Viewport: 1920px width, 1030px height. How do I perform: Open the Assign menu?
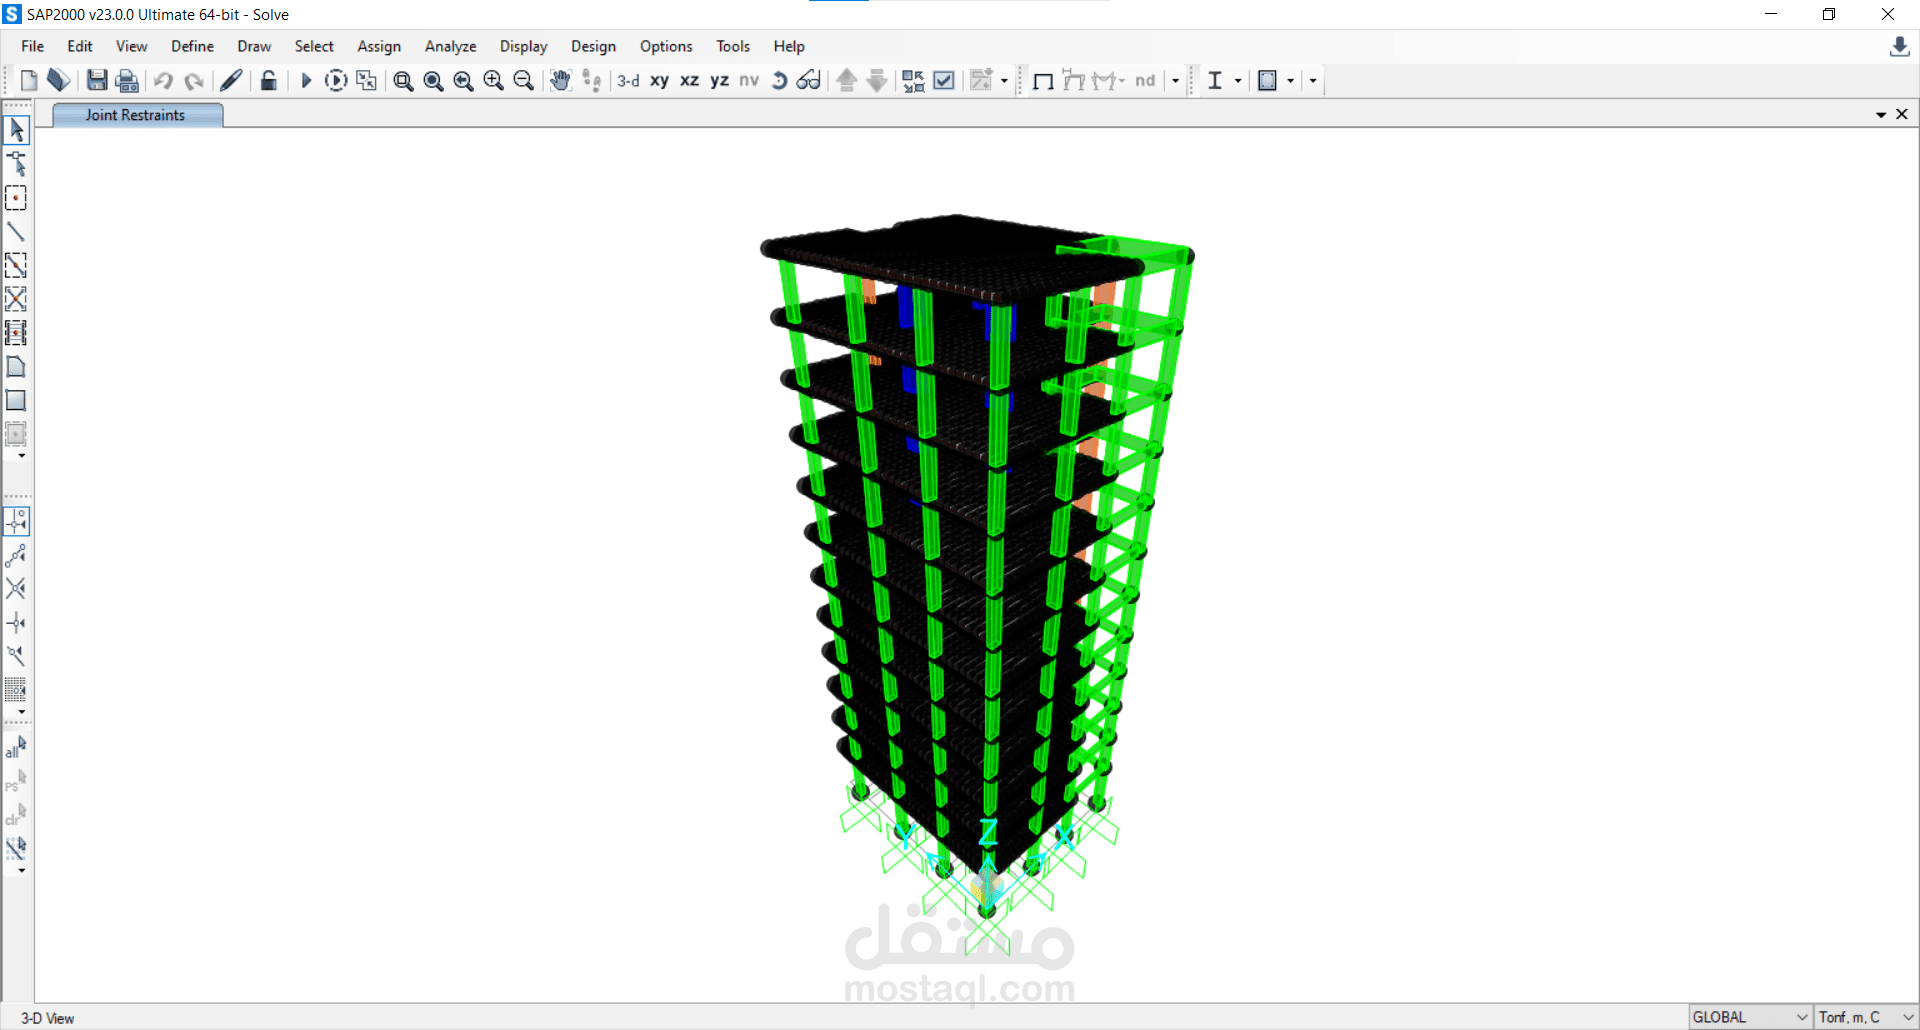click(x=379, y=46)
